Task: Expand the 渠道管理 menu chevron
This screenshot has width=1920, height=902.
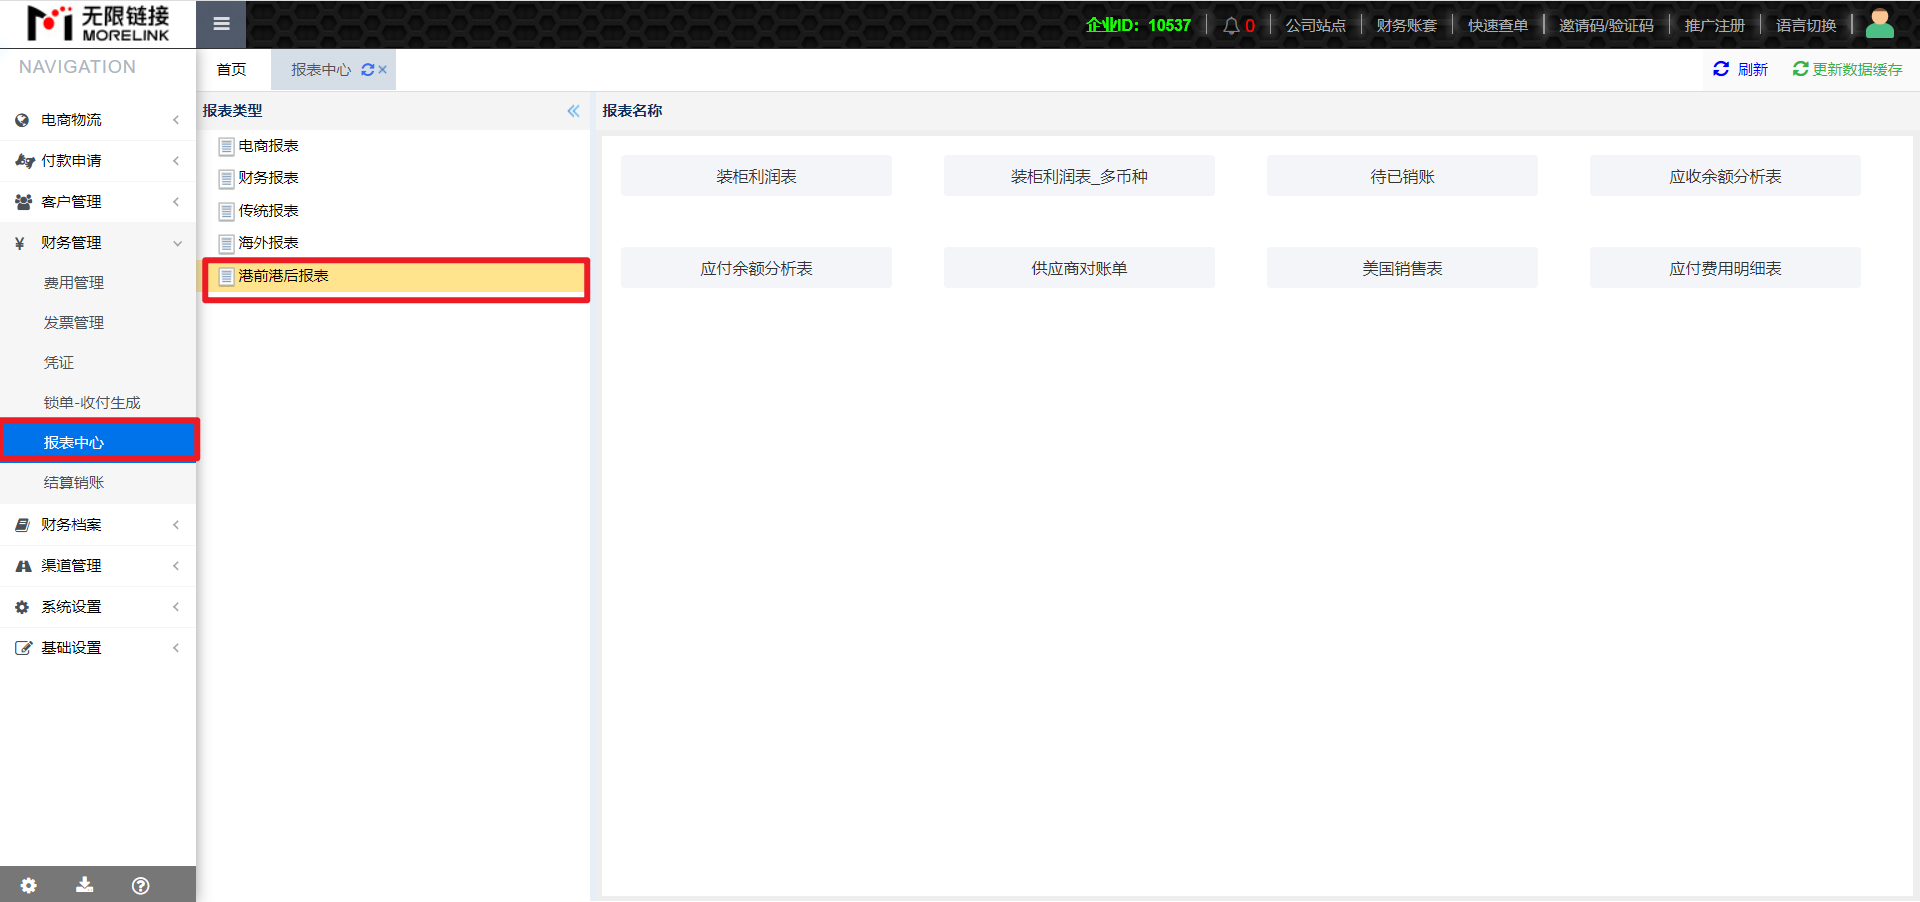Action: (176, 565)
